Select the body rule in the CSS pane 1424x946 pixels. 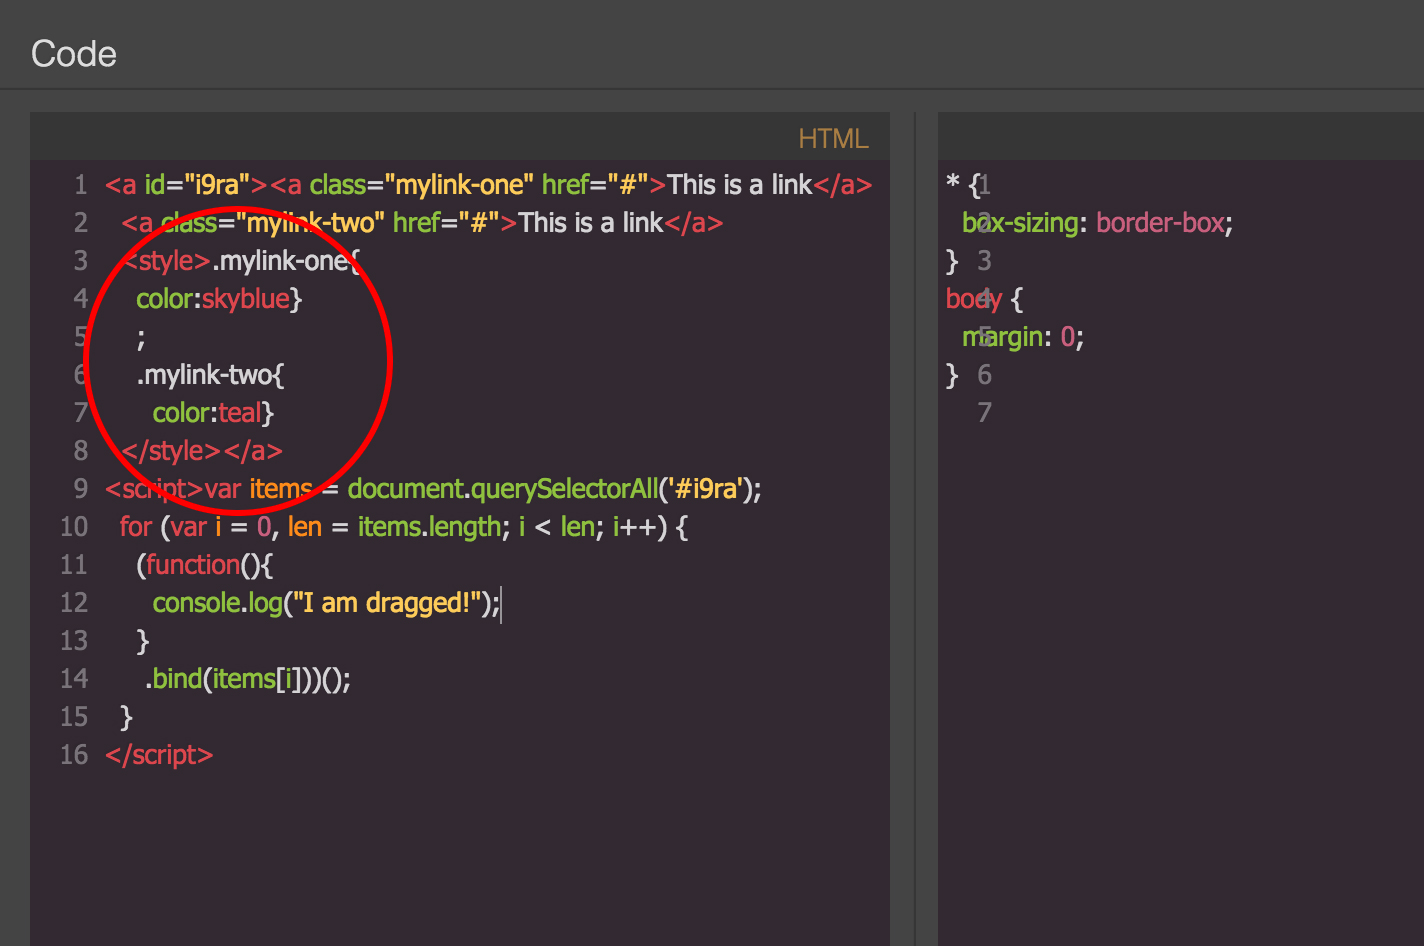(x=972, y=298)
